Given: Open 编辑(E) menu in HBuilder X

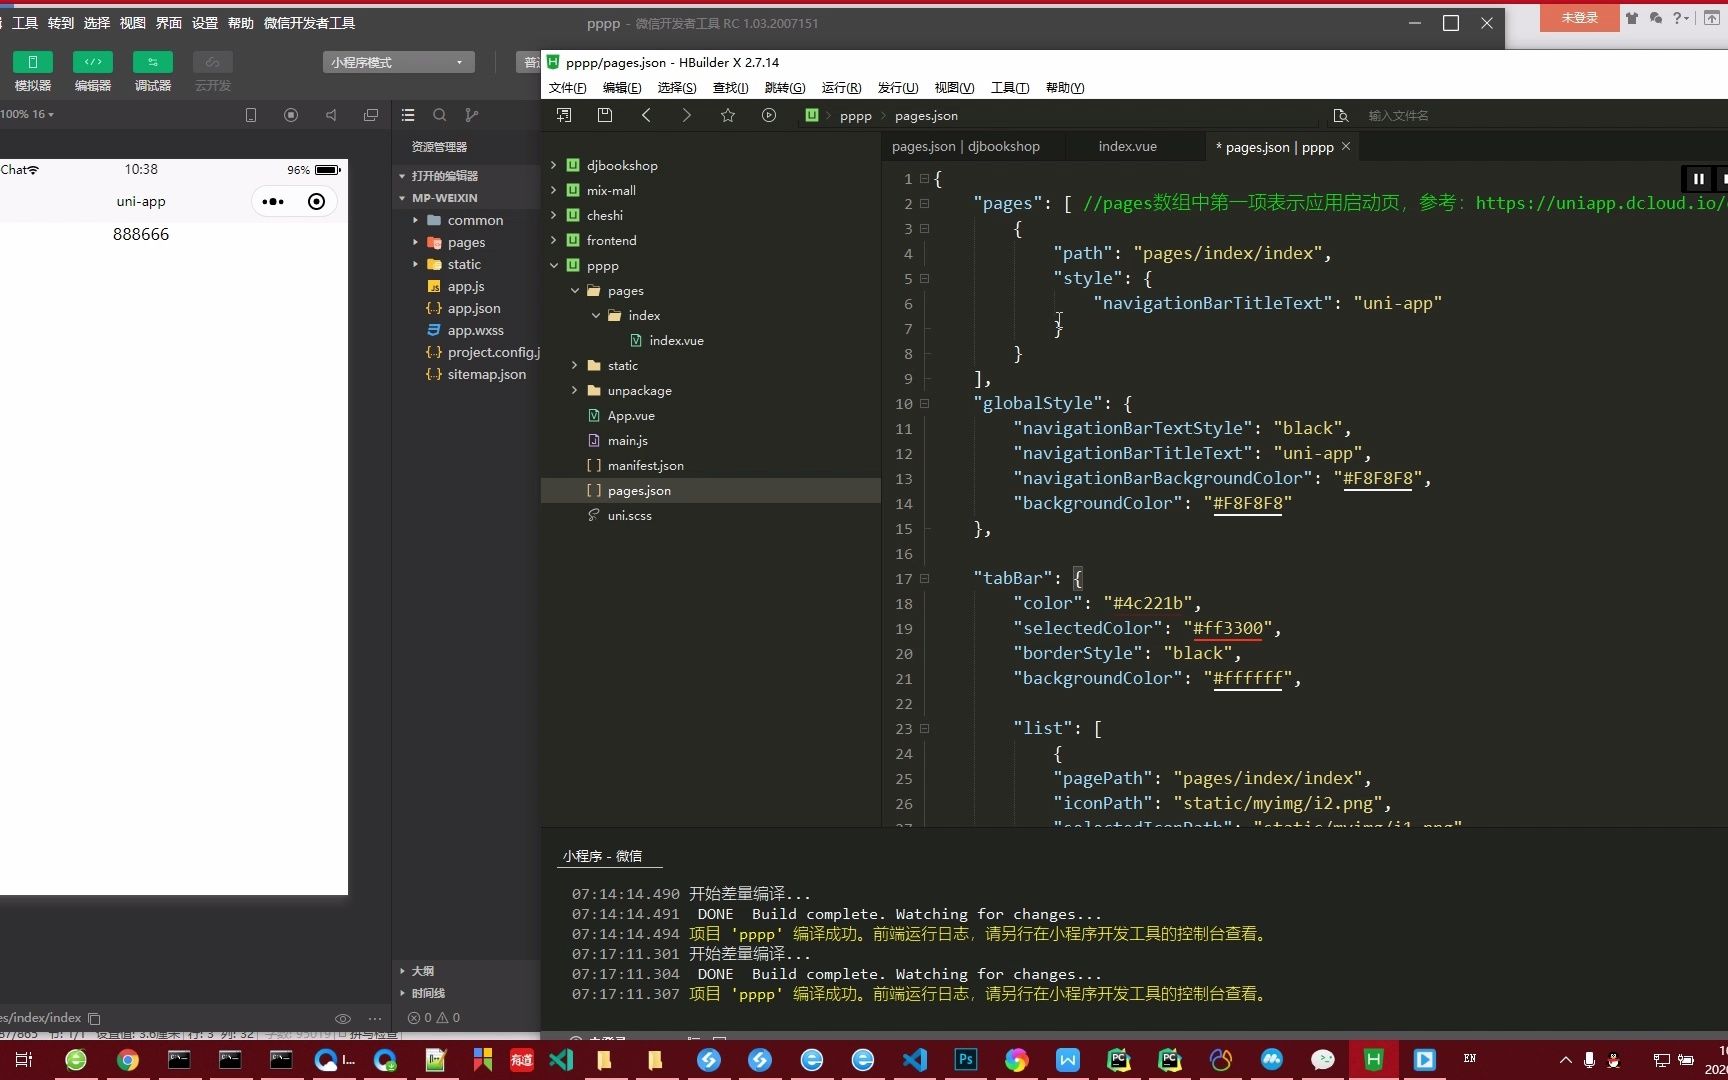Looking at the screenshot, I should click(x=621, y=88).
